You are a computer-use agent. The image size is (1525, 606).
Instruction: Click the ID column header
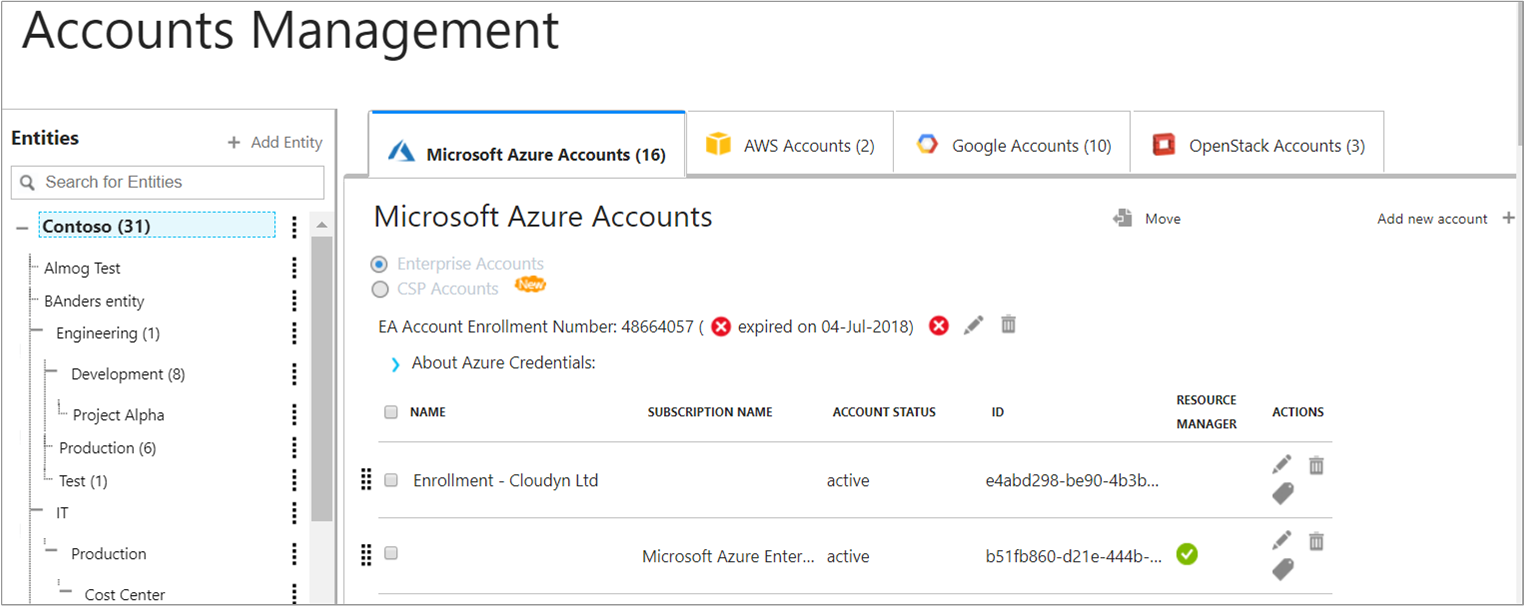point(998,412)
